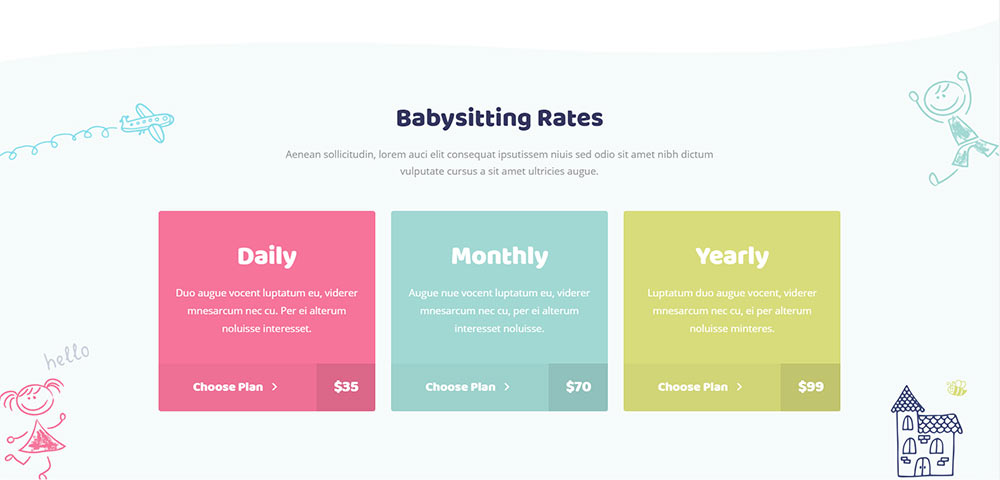Click the arrow beside Daily Choose Plan

click(274, 387)
